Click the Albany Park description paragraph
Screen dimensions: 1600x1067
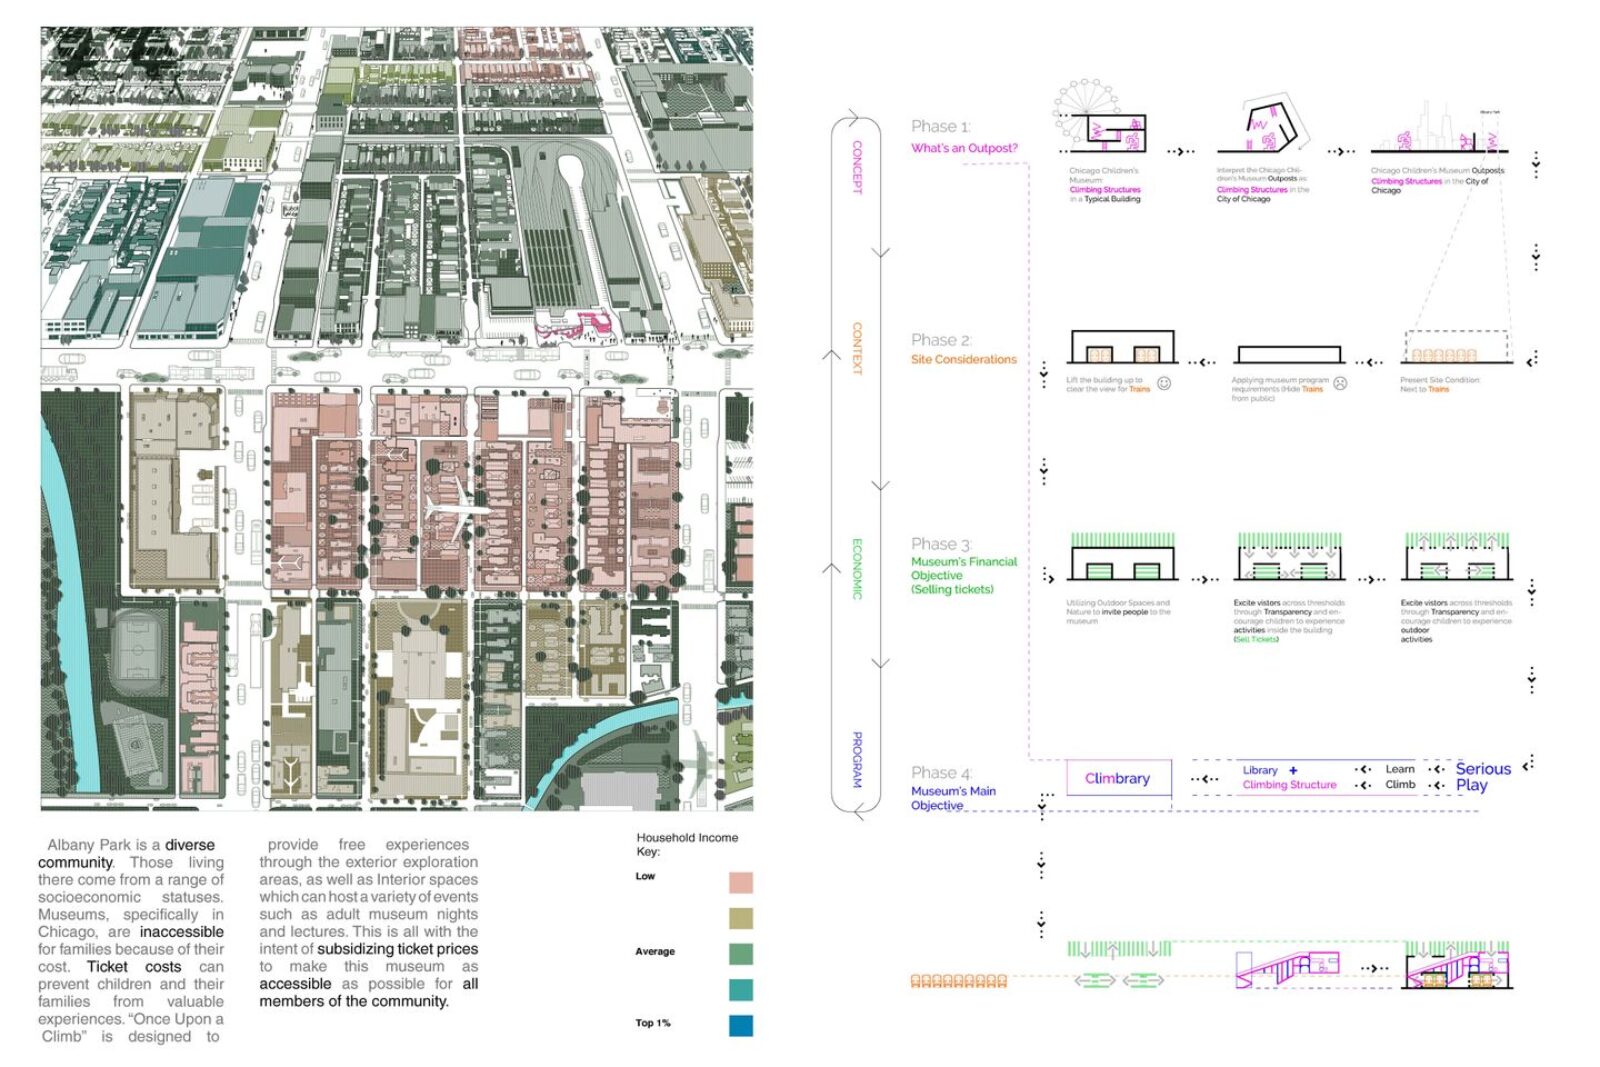[258, 940]
